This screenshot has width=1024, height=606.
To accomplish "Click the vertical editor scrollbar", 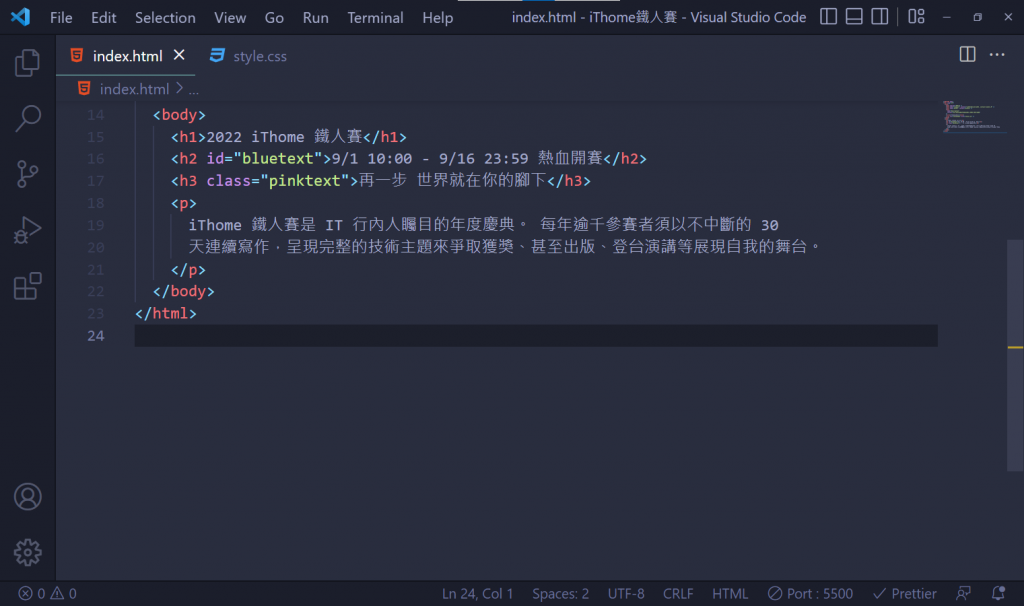I will pos(1015,355).
